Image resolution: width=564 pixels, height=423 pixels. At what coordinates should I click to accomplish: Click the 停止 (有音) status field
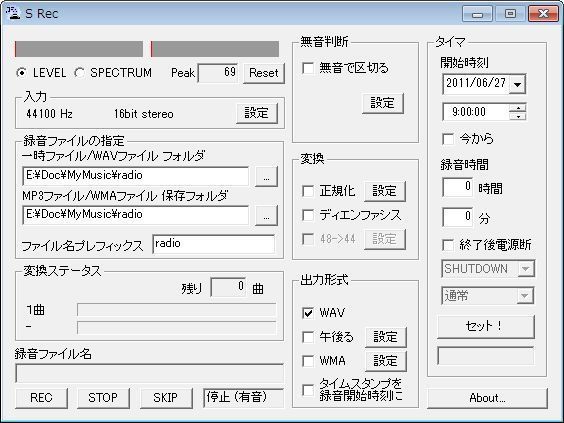pyautogui.click(x=244, y=398)
